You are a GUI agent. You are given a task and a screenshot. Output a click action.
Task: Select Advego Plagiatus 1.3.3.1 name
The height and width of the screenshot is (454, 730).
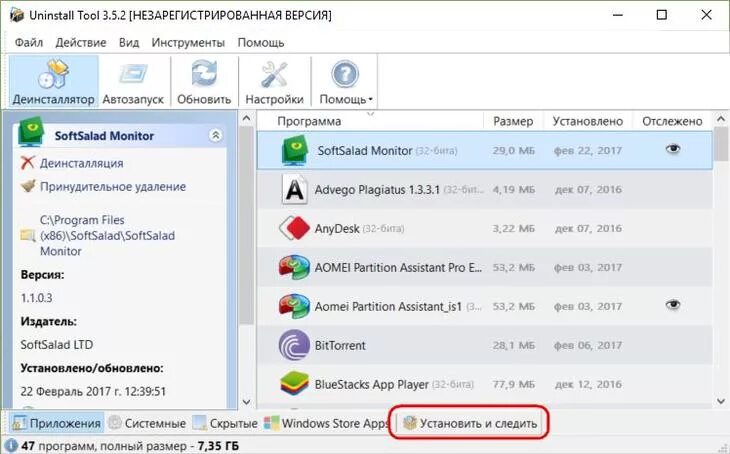pyautogui.click(x=377, y=190)
